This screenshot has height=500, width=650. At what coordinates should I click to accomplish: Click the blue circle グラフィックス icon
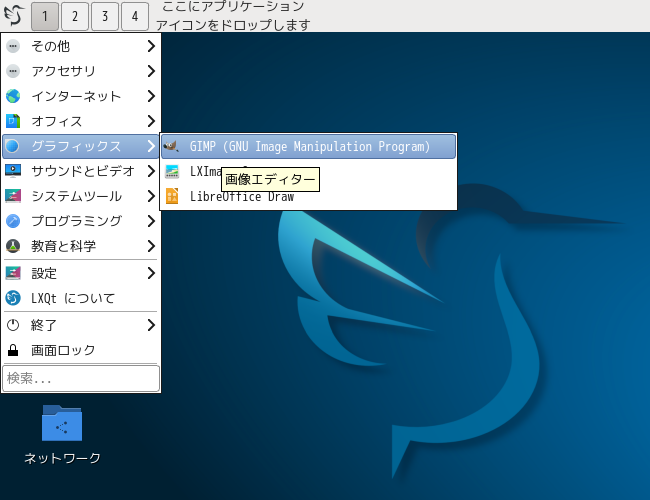[12, 146]
